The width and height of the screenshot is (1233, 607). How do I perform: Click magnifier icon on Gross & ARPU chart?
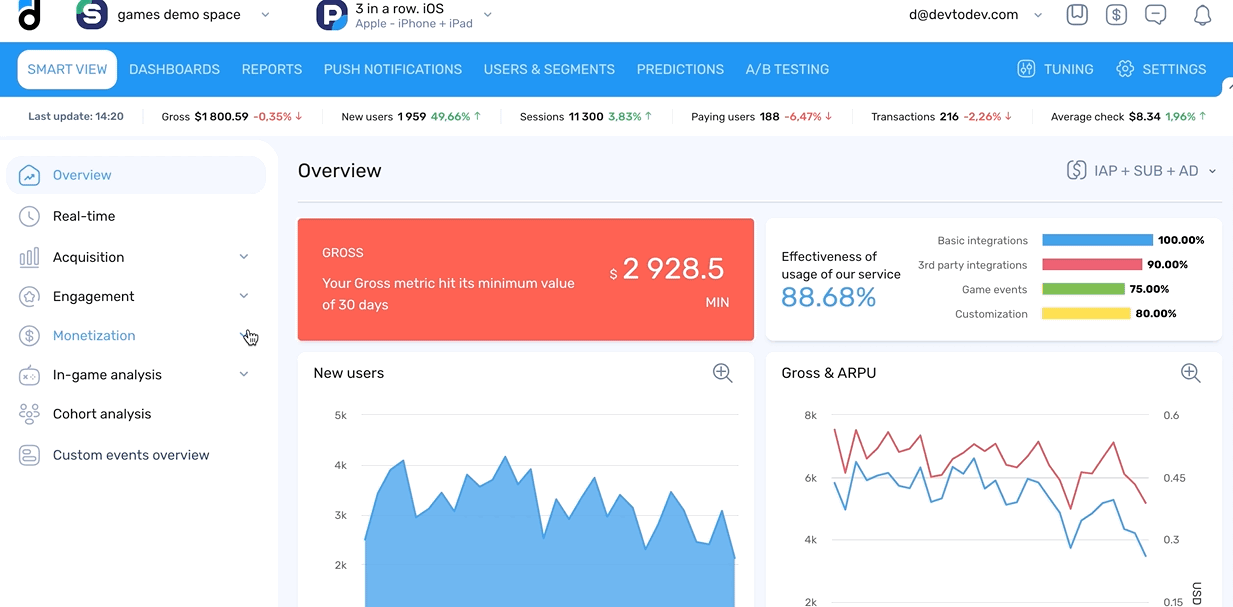pyautogui.click(x=1190, y=373)
